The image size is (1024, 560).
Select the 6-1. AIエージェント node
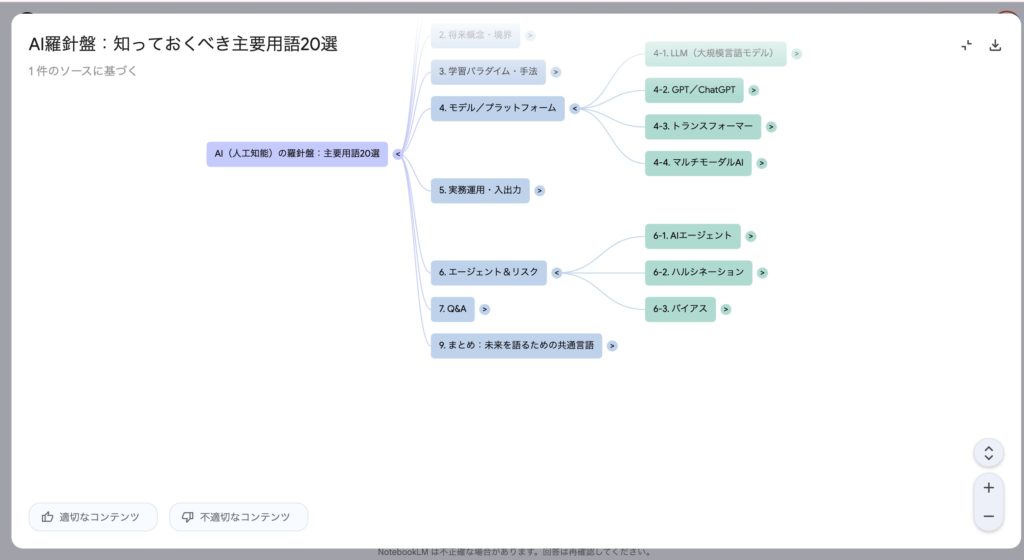pyautogui.click(x=692, y=236)
